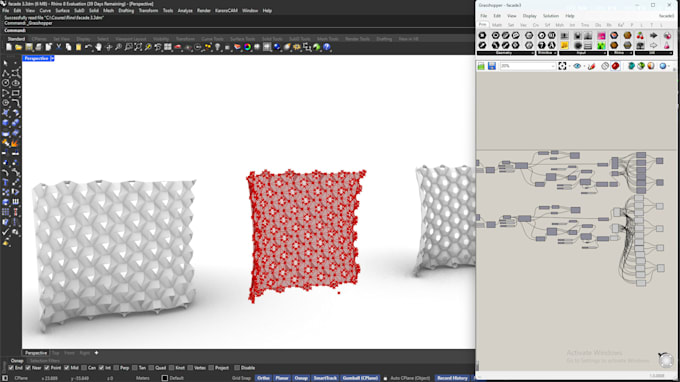This screenshot has height=382, width=680.
Task: Click Grasshopper Zoom Extents icon beside zoom box
Action: [562, 66]
